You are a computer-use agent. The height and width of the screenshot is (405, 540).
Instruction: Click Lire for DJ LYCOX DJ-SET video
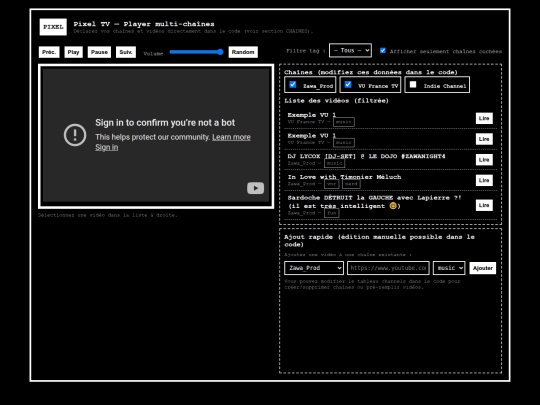(x=484, y=159)
